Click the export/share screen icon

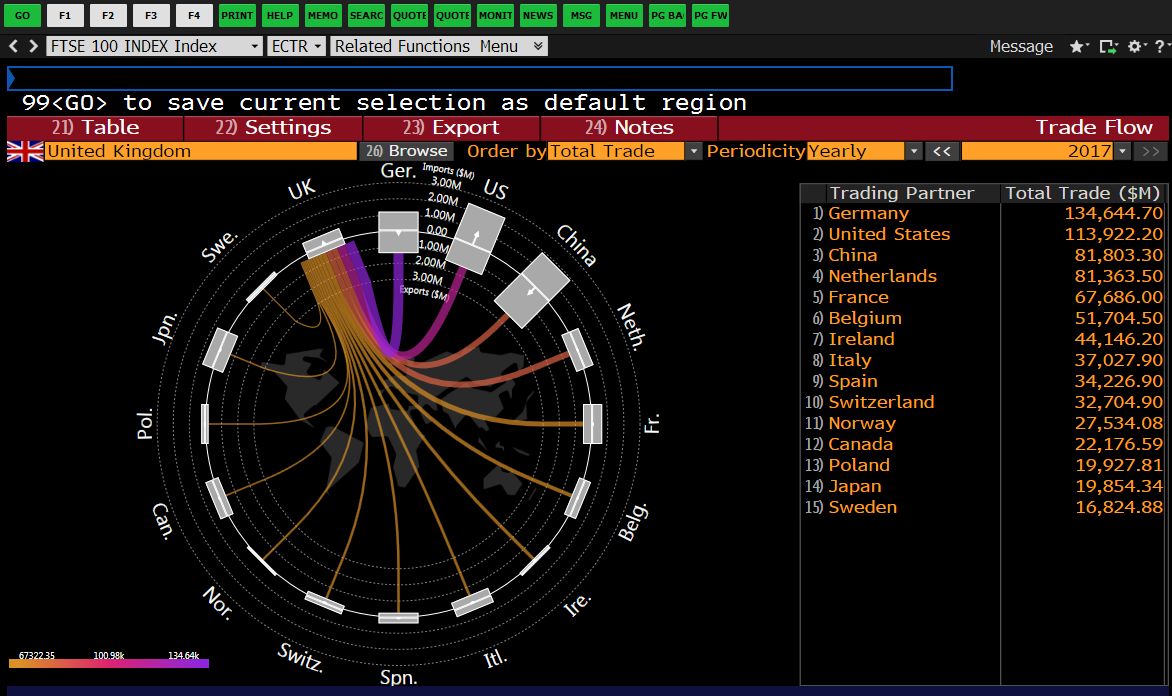point(1107,46)
